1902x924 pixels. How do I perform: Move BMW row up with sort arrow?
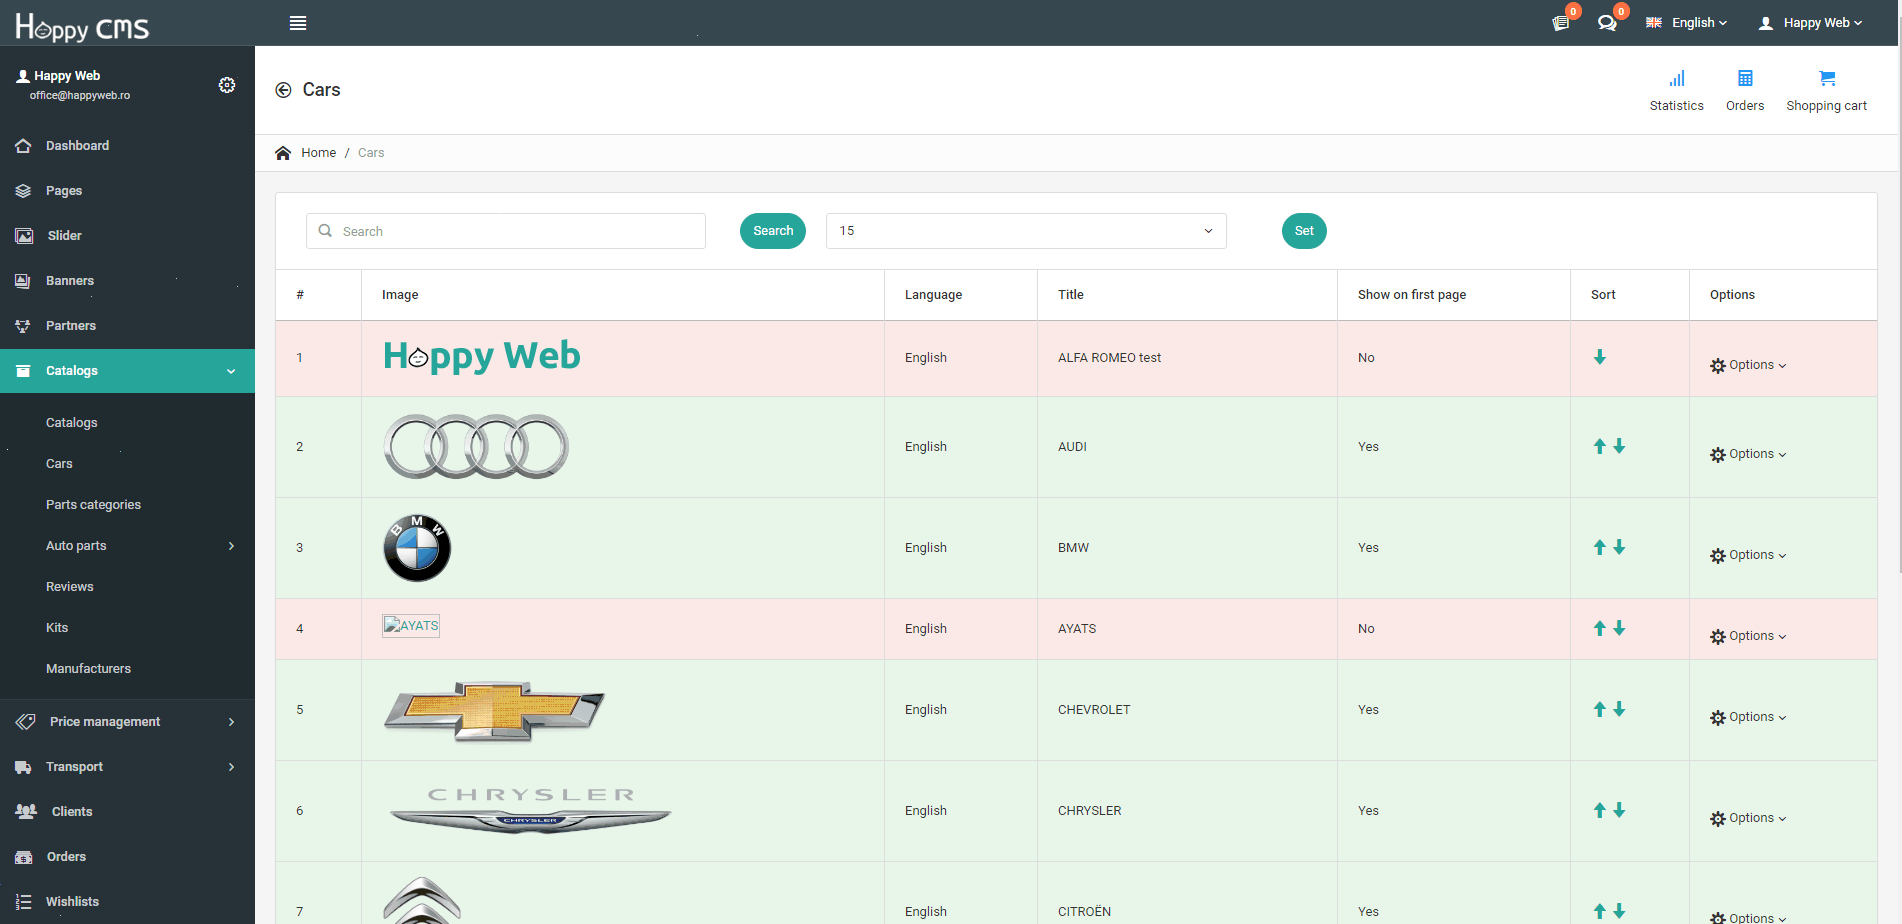[x=1600, y=547]
